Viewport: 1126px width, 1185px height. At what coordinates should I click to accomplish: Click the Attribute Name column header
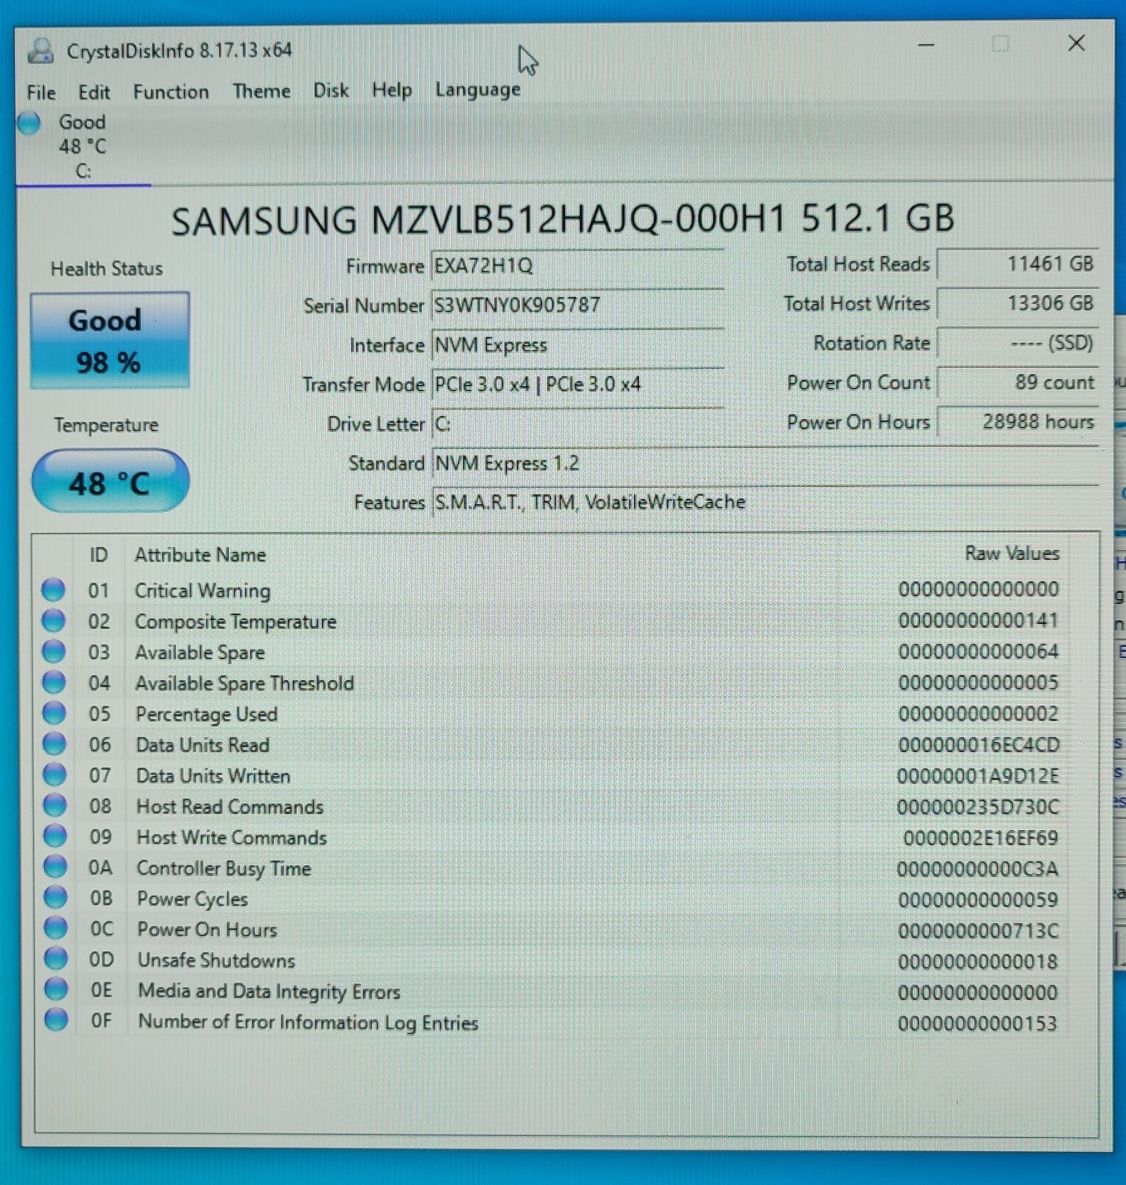[200, 555]
